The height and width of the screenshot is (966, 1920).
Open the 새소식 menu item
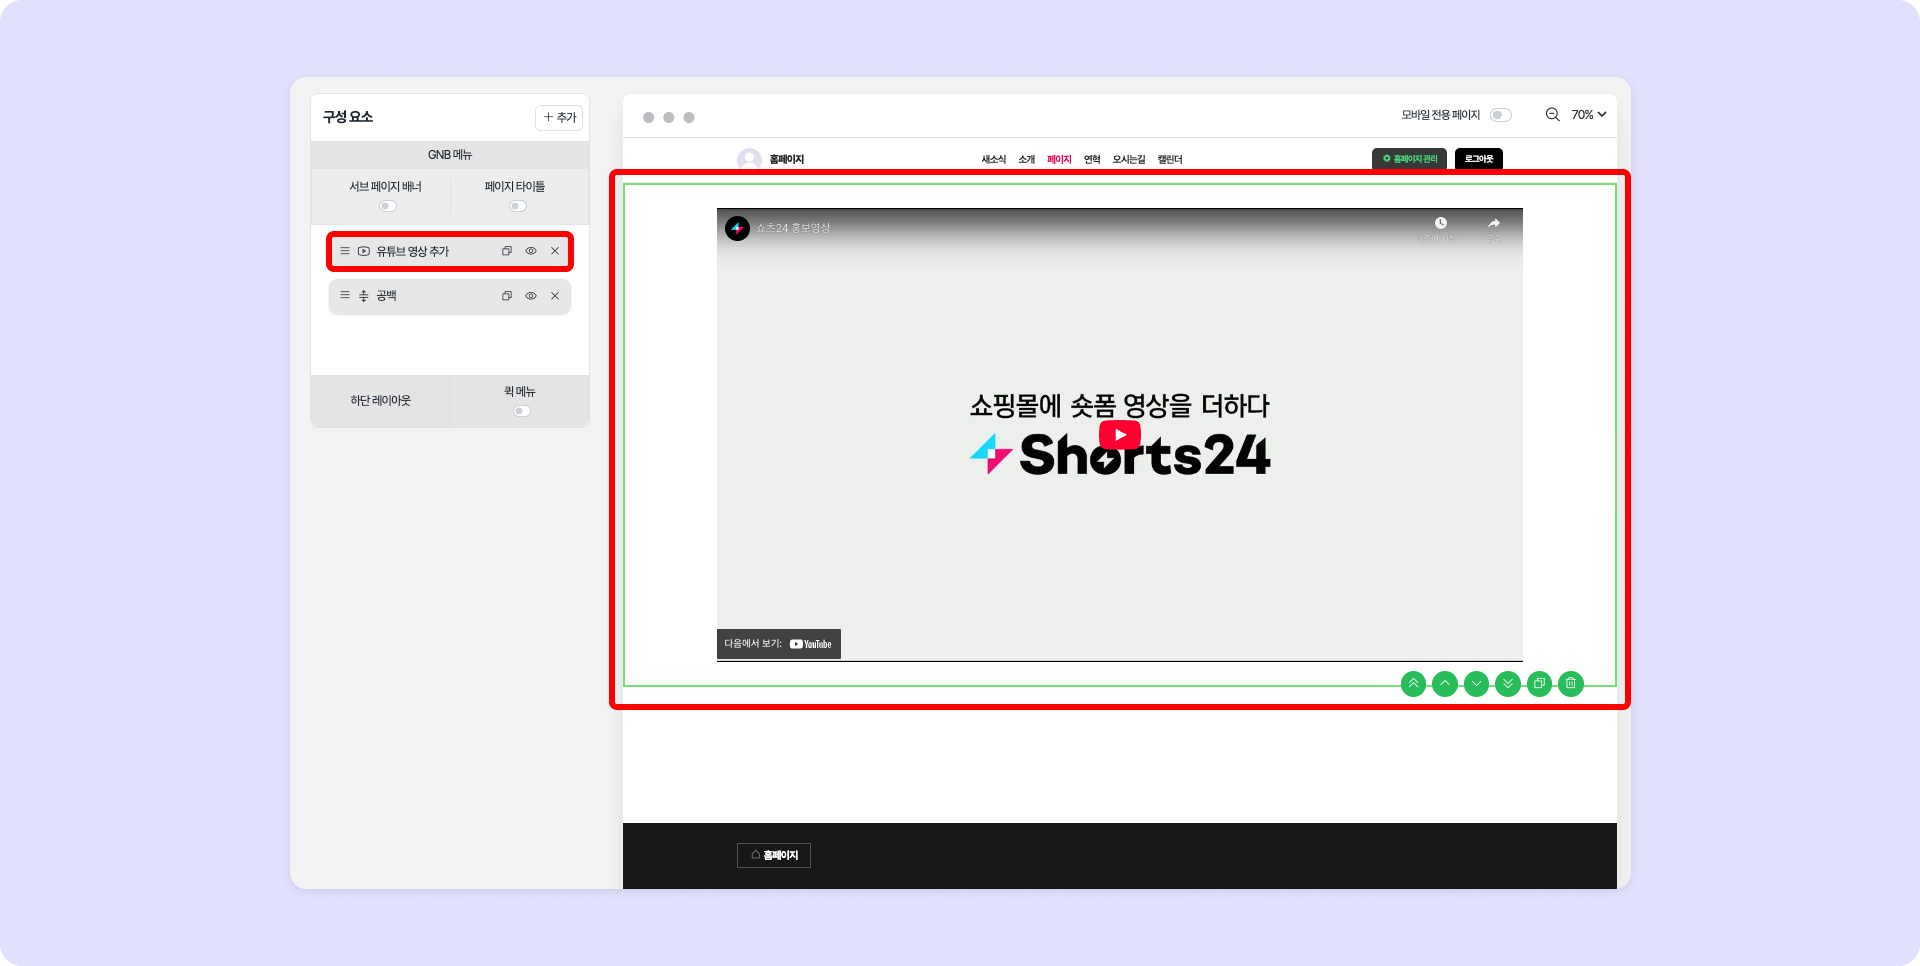point(994,160)
